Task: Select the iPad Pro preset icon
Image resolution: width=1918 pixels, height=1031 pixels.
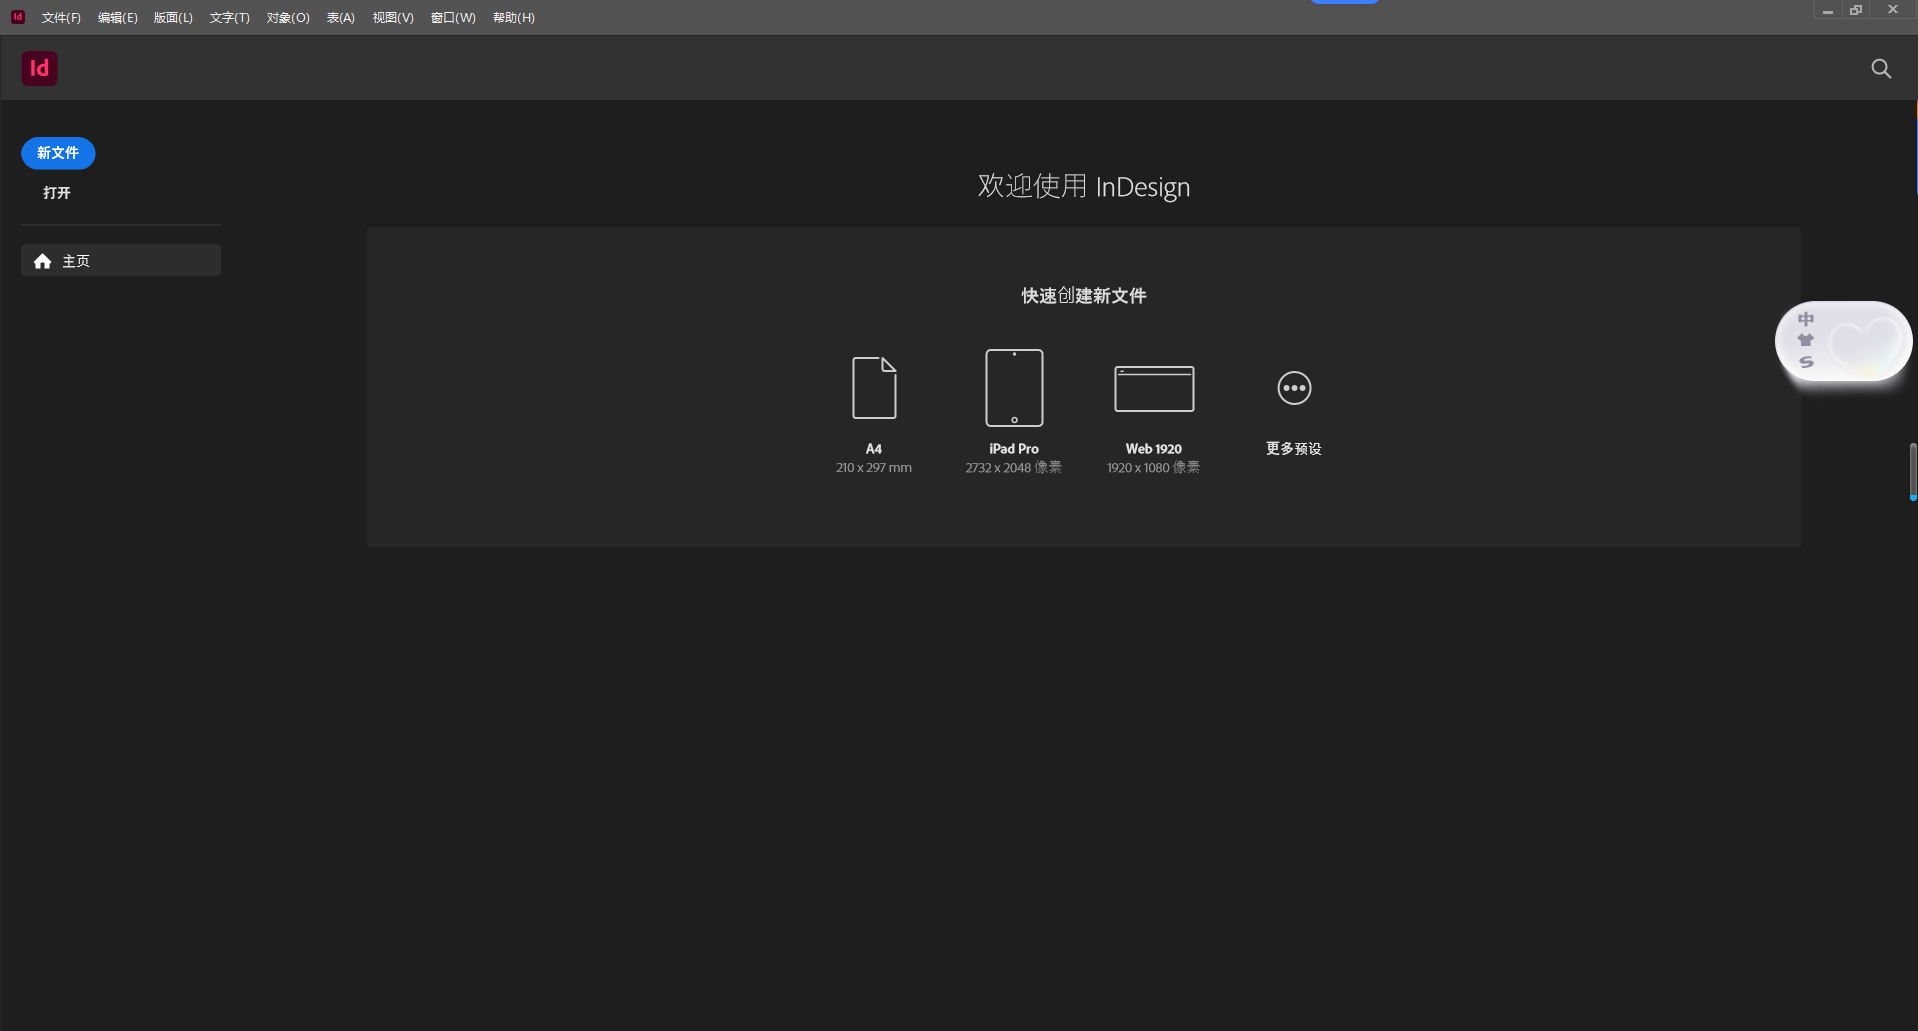Action: [x=1013, y=388]
